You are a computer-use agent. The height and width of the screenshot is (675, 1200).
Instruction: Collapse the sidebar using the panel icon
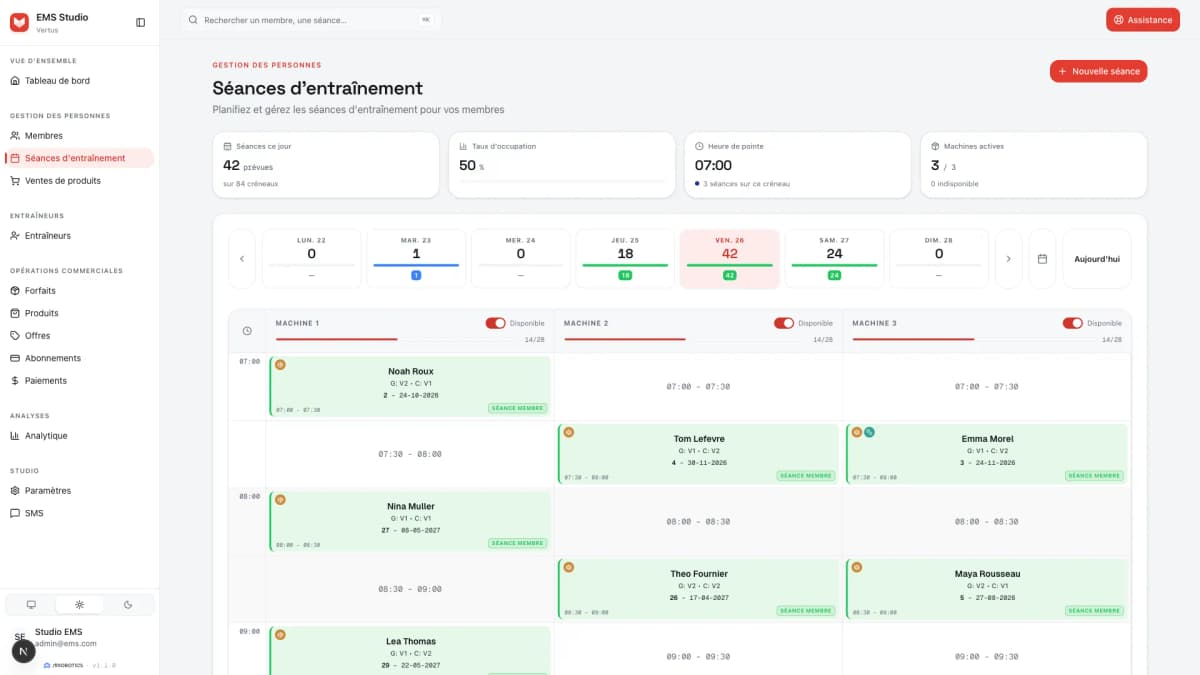click(x=140, y=22)
